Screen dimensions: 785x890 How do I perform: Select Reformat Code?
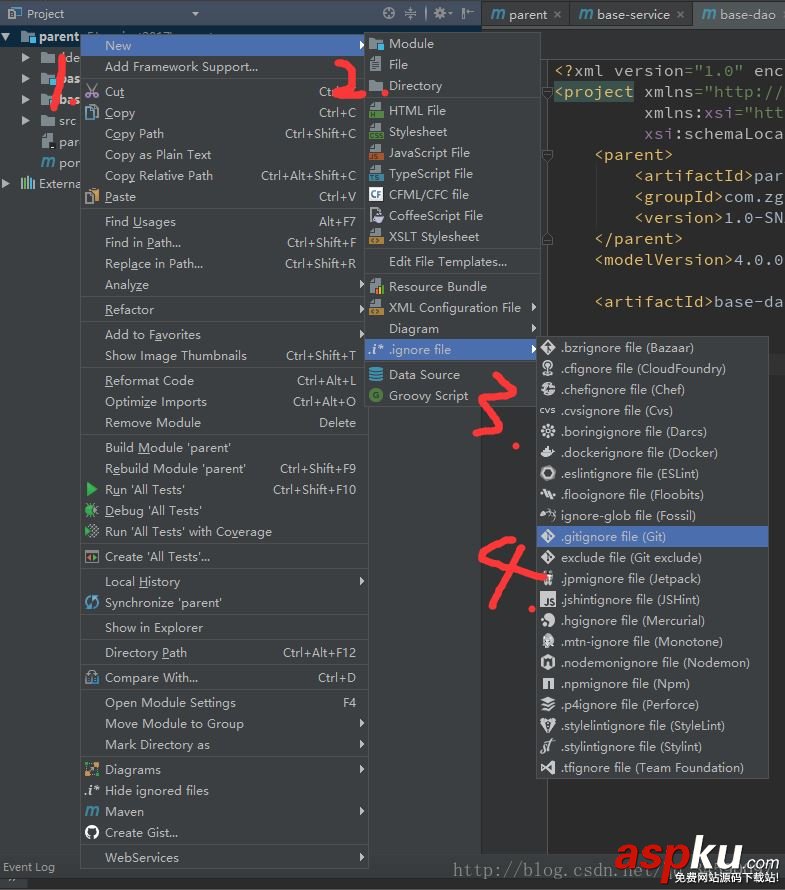[x=224, y=381]
